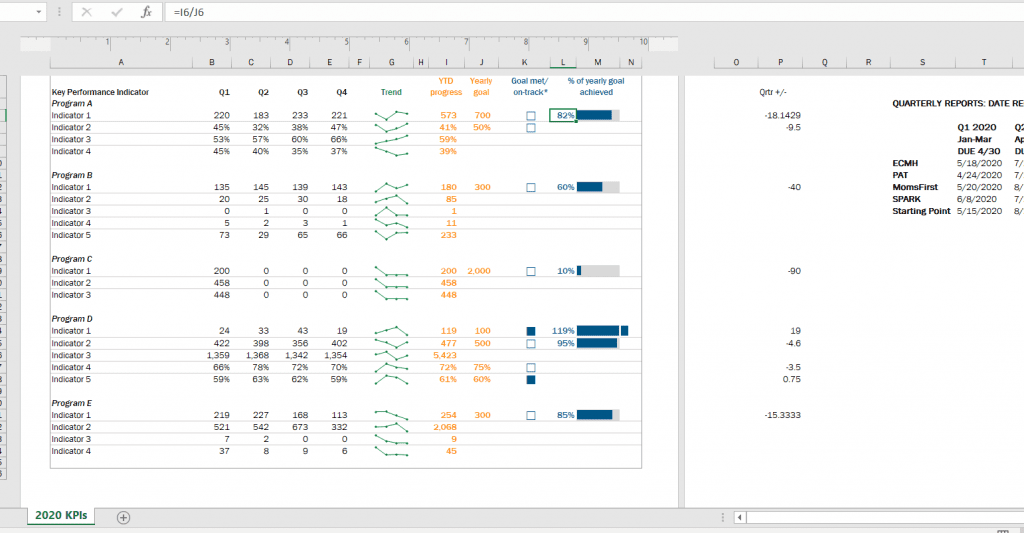
Task: Click the '% of yearly goal achieved' heading
Action: [x=596, y=86]
